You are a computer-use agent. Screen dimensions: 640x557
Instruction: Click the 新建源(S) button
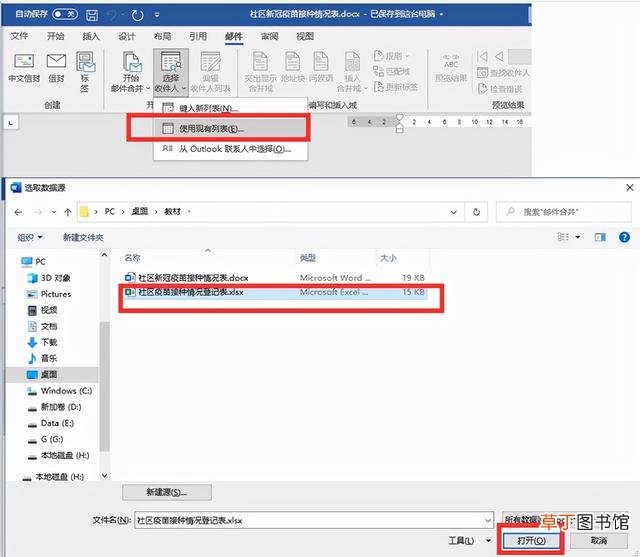[167, 492]
